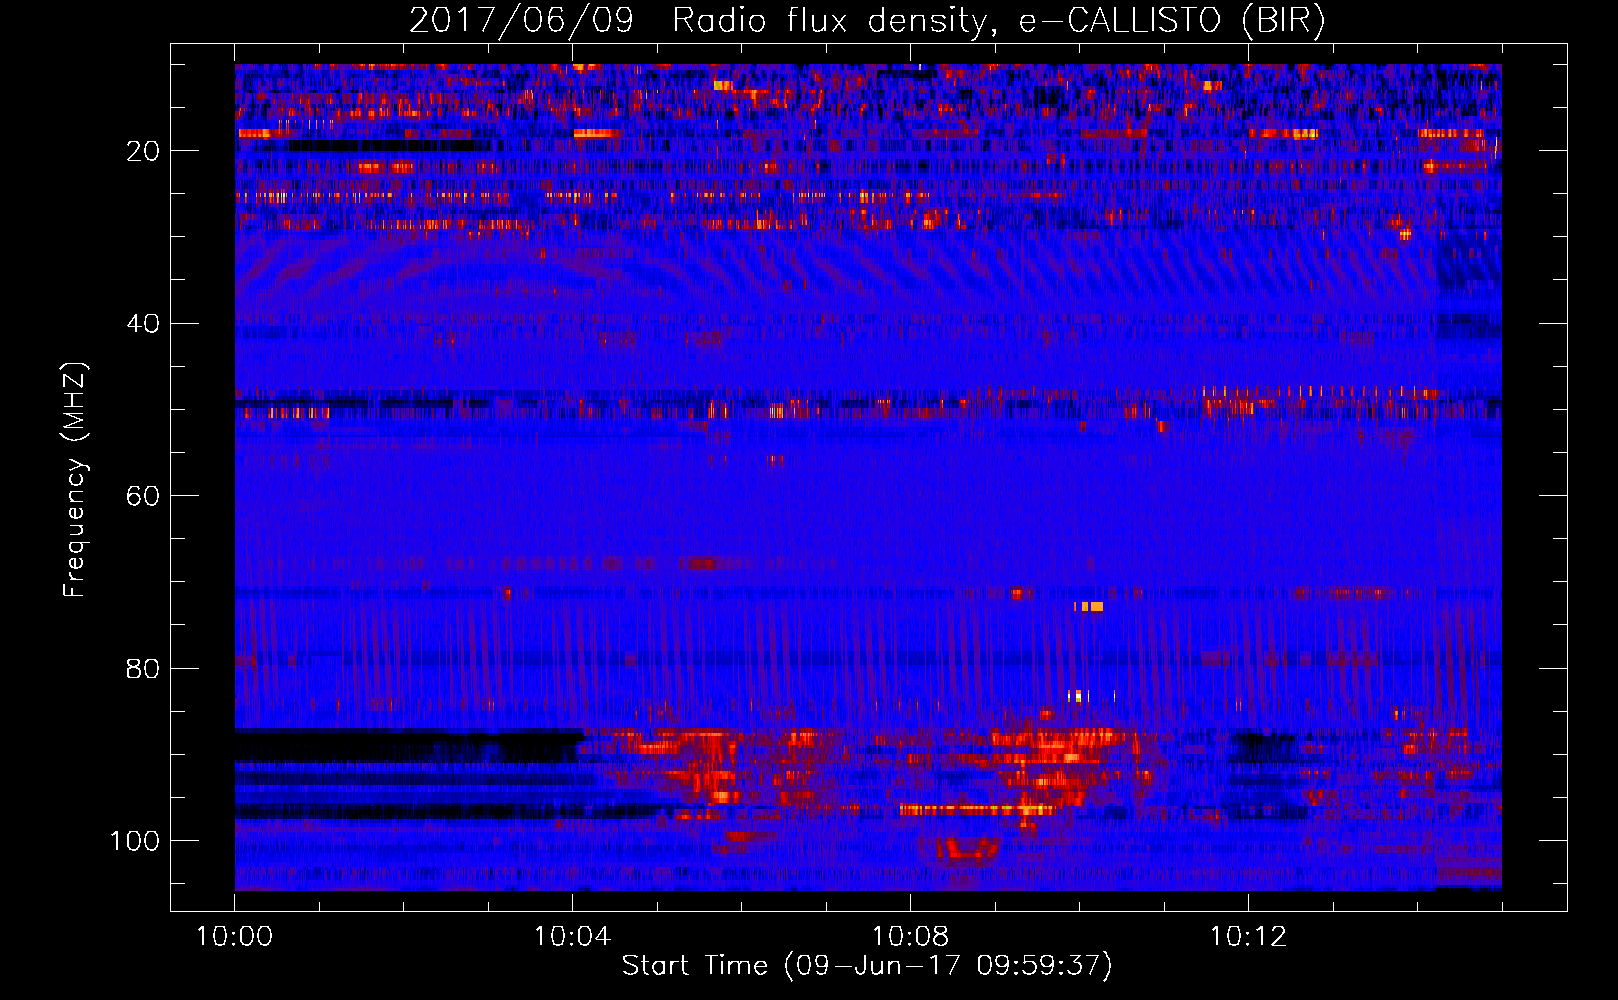Click the 'Start Time' axis label
Viewport: 1618px width, 1000px height.
tap(867, 966)
